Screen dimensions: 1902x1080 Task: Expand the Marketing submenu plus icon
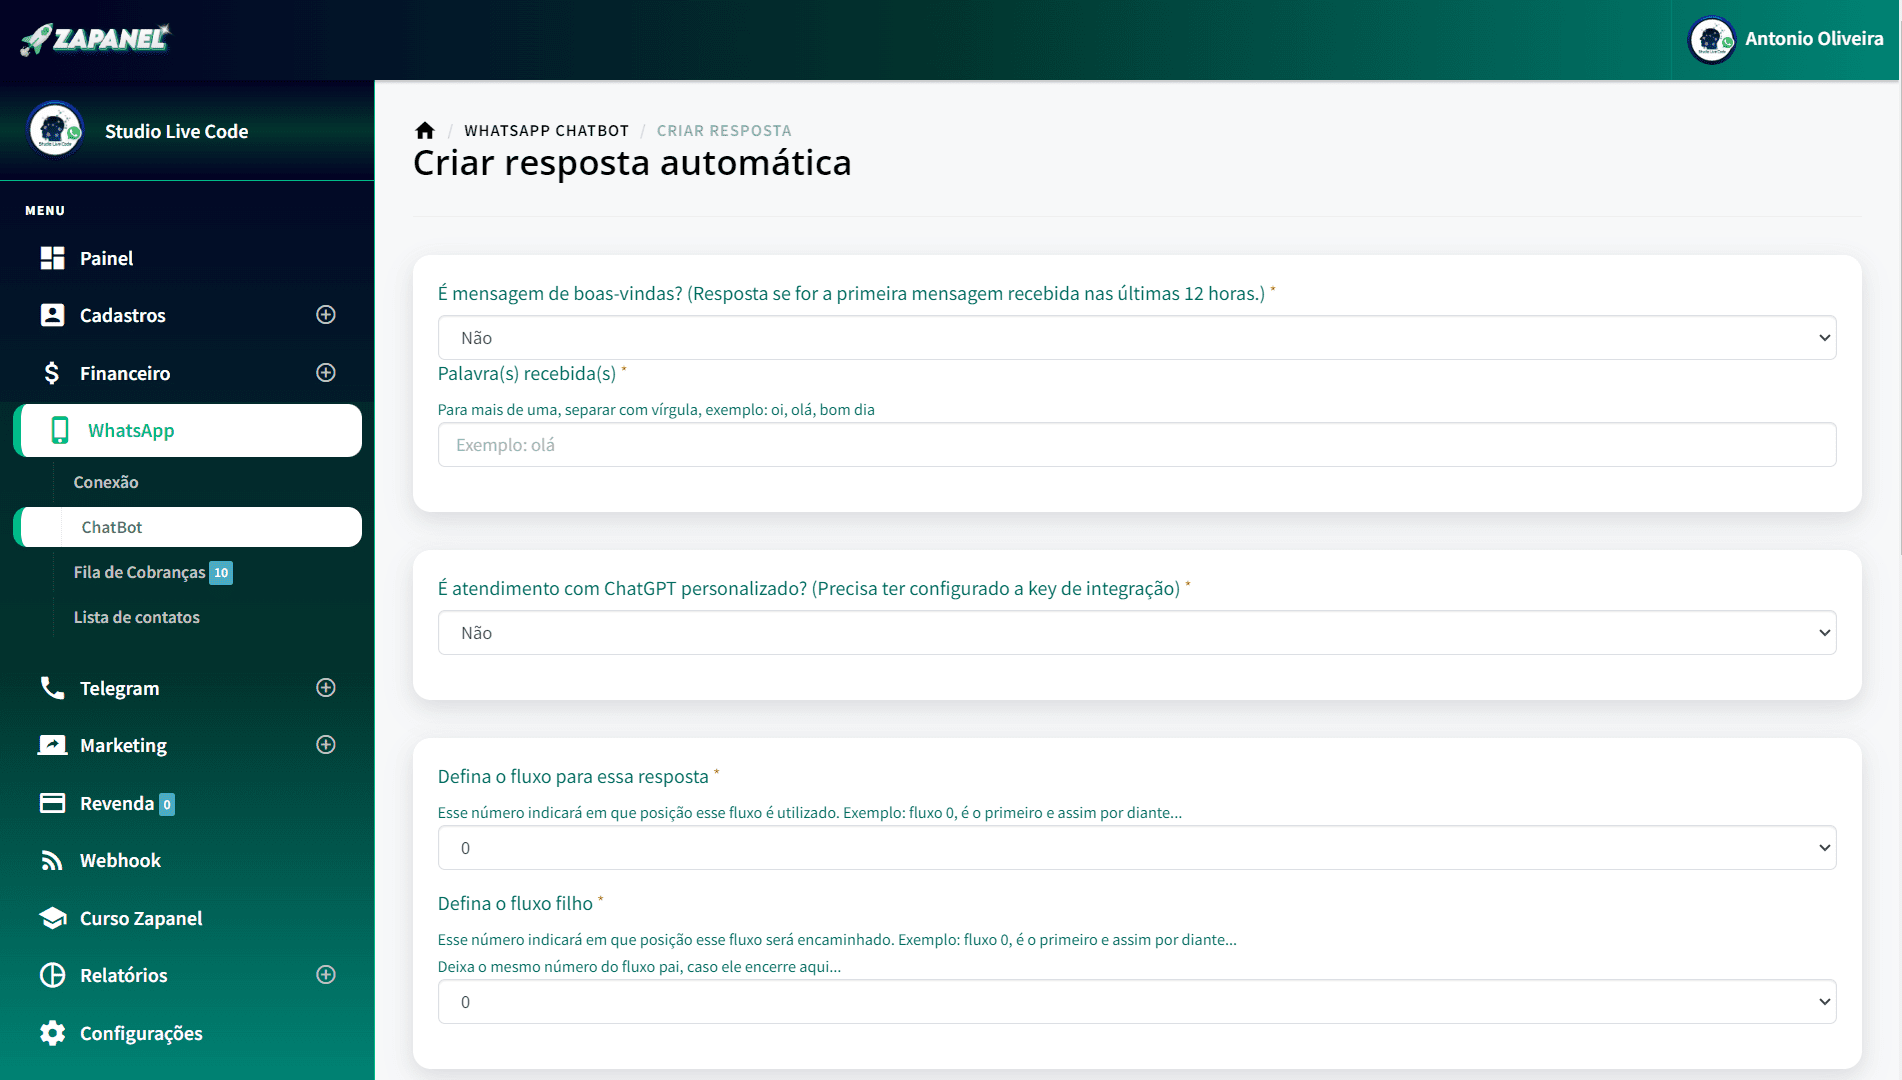(x=326, y=745)
